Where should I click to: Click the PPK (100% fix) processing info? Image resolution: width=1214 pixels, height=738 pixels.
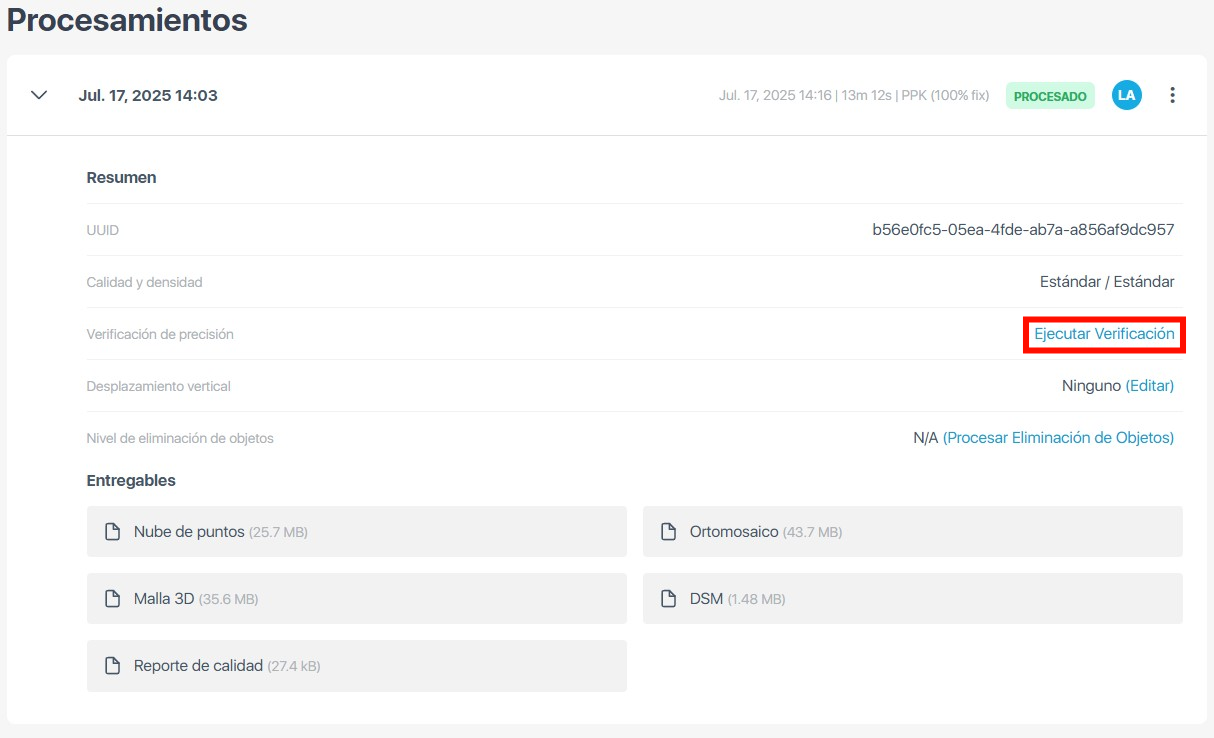pos(945,96)
